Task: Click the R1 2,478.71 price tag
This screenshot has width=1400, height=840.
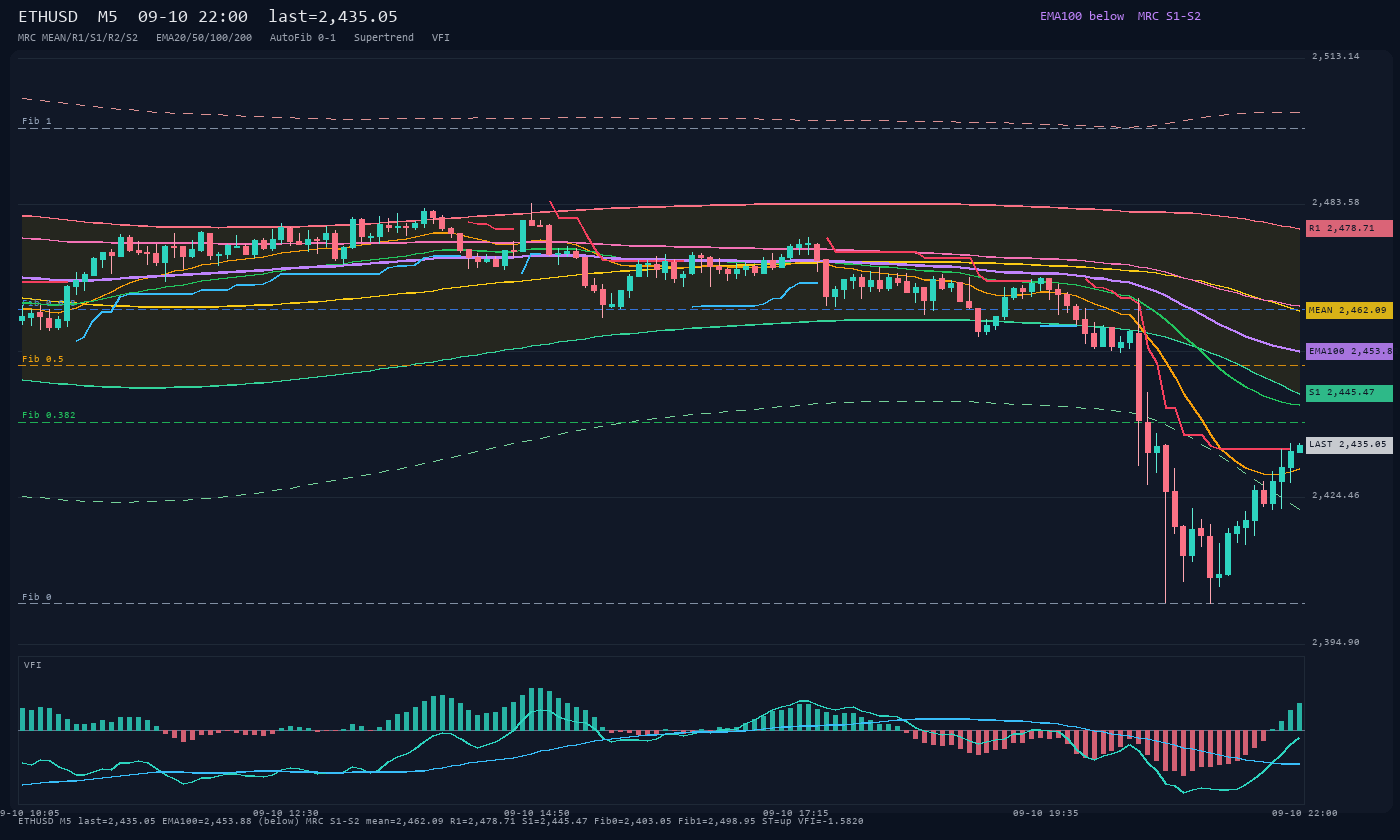Action: click(x=1349, y=228)
